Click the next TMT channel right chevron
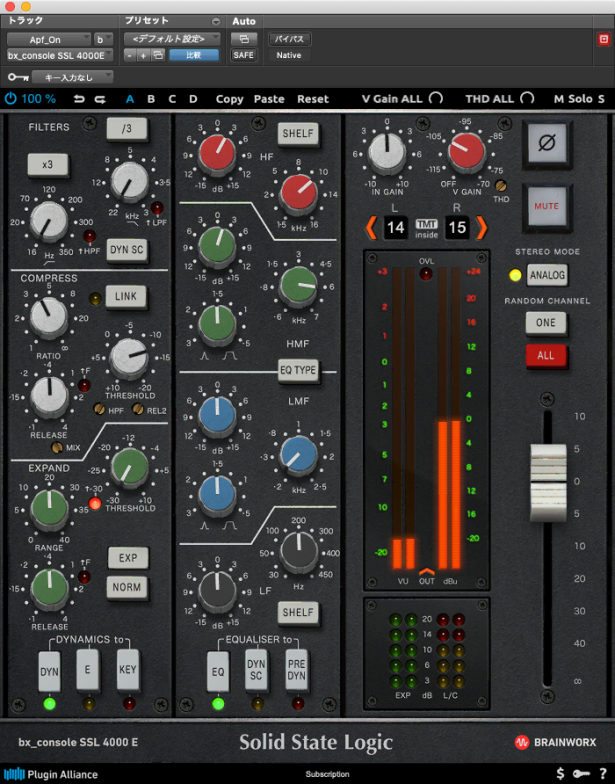Viewport: 615px width, 784px height. (x=482, y=228)
